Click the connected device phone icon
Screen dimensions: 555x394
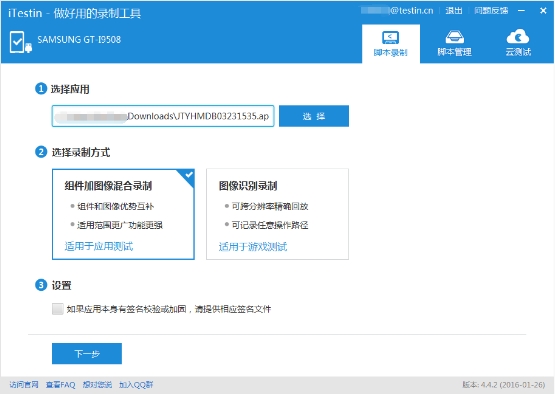pyautogui.click(x=21, y=42)
